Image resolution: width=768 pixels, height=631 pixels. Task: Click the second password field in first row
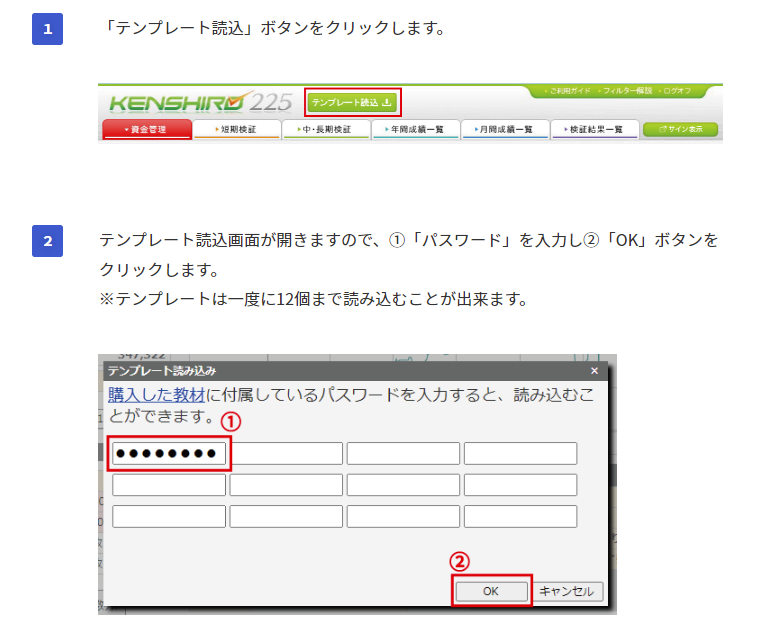pyautogui.click(x=286, y=454)
